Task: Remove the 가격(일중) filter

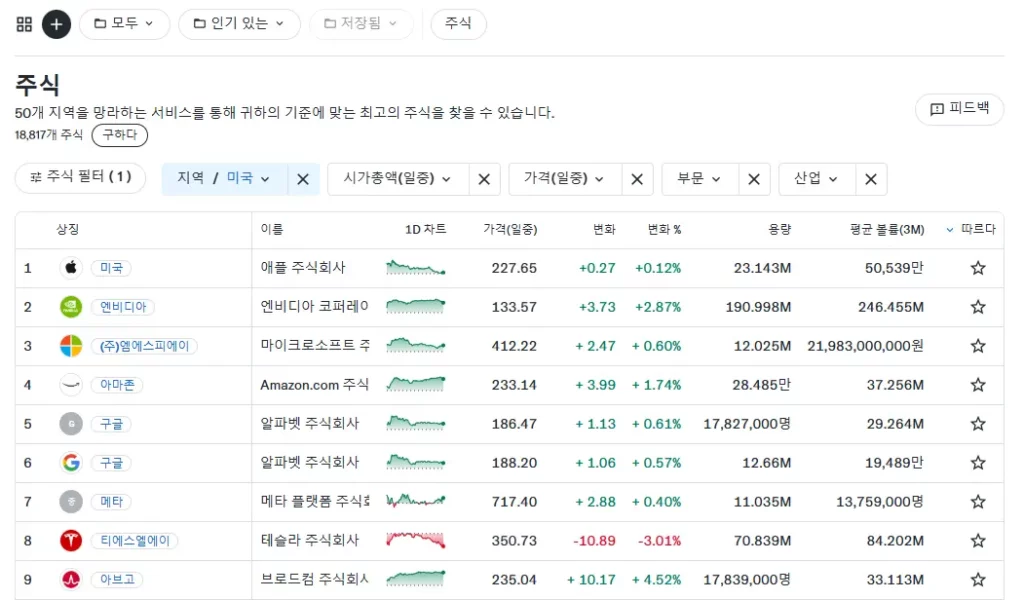Action: click(637, 179)
